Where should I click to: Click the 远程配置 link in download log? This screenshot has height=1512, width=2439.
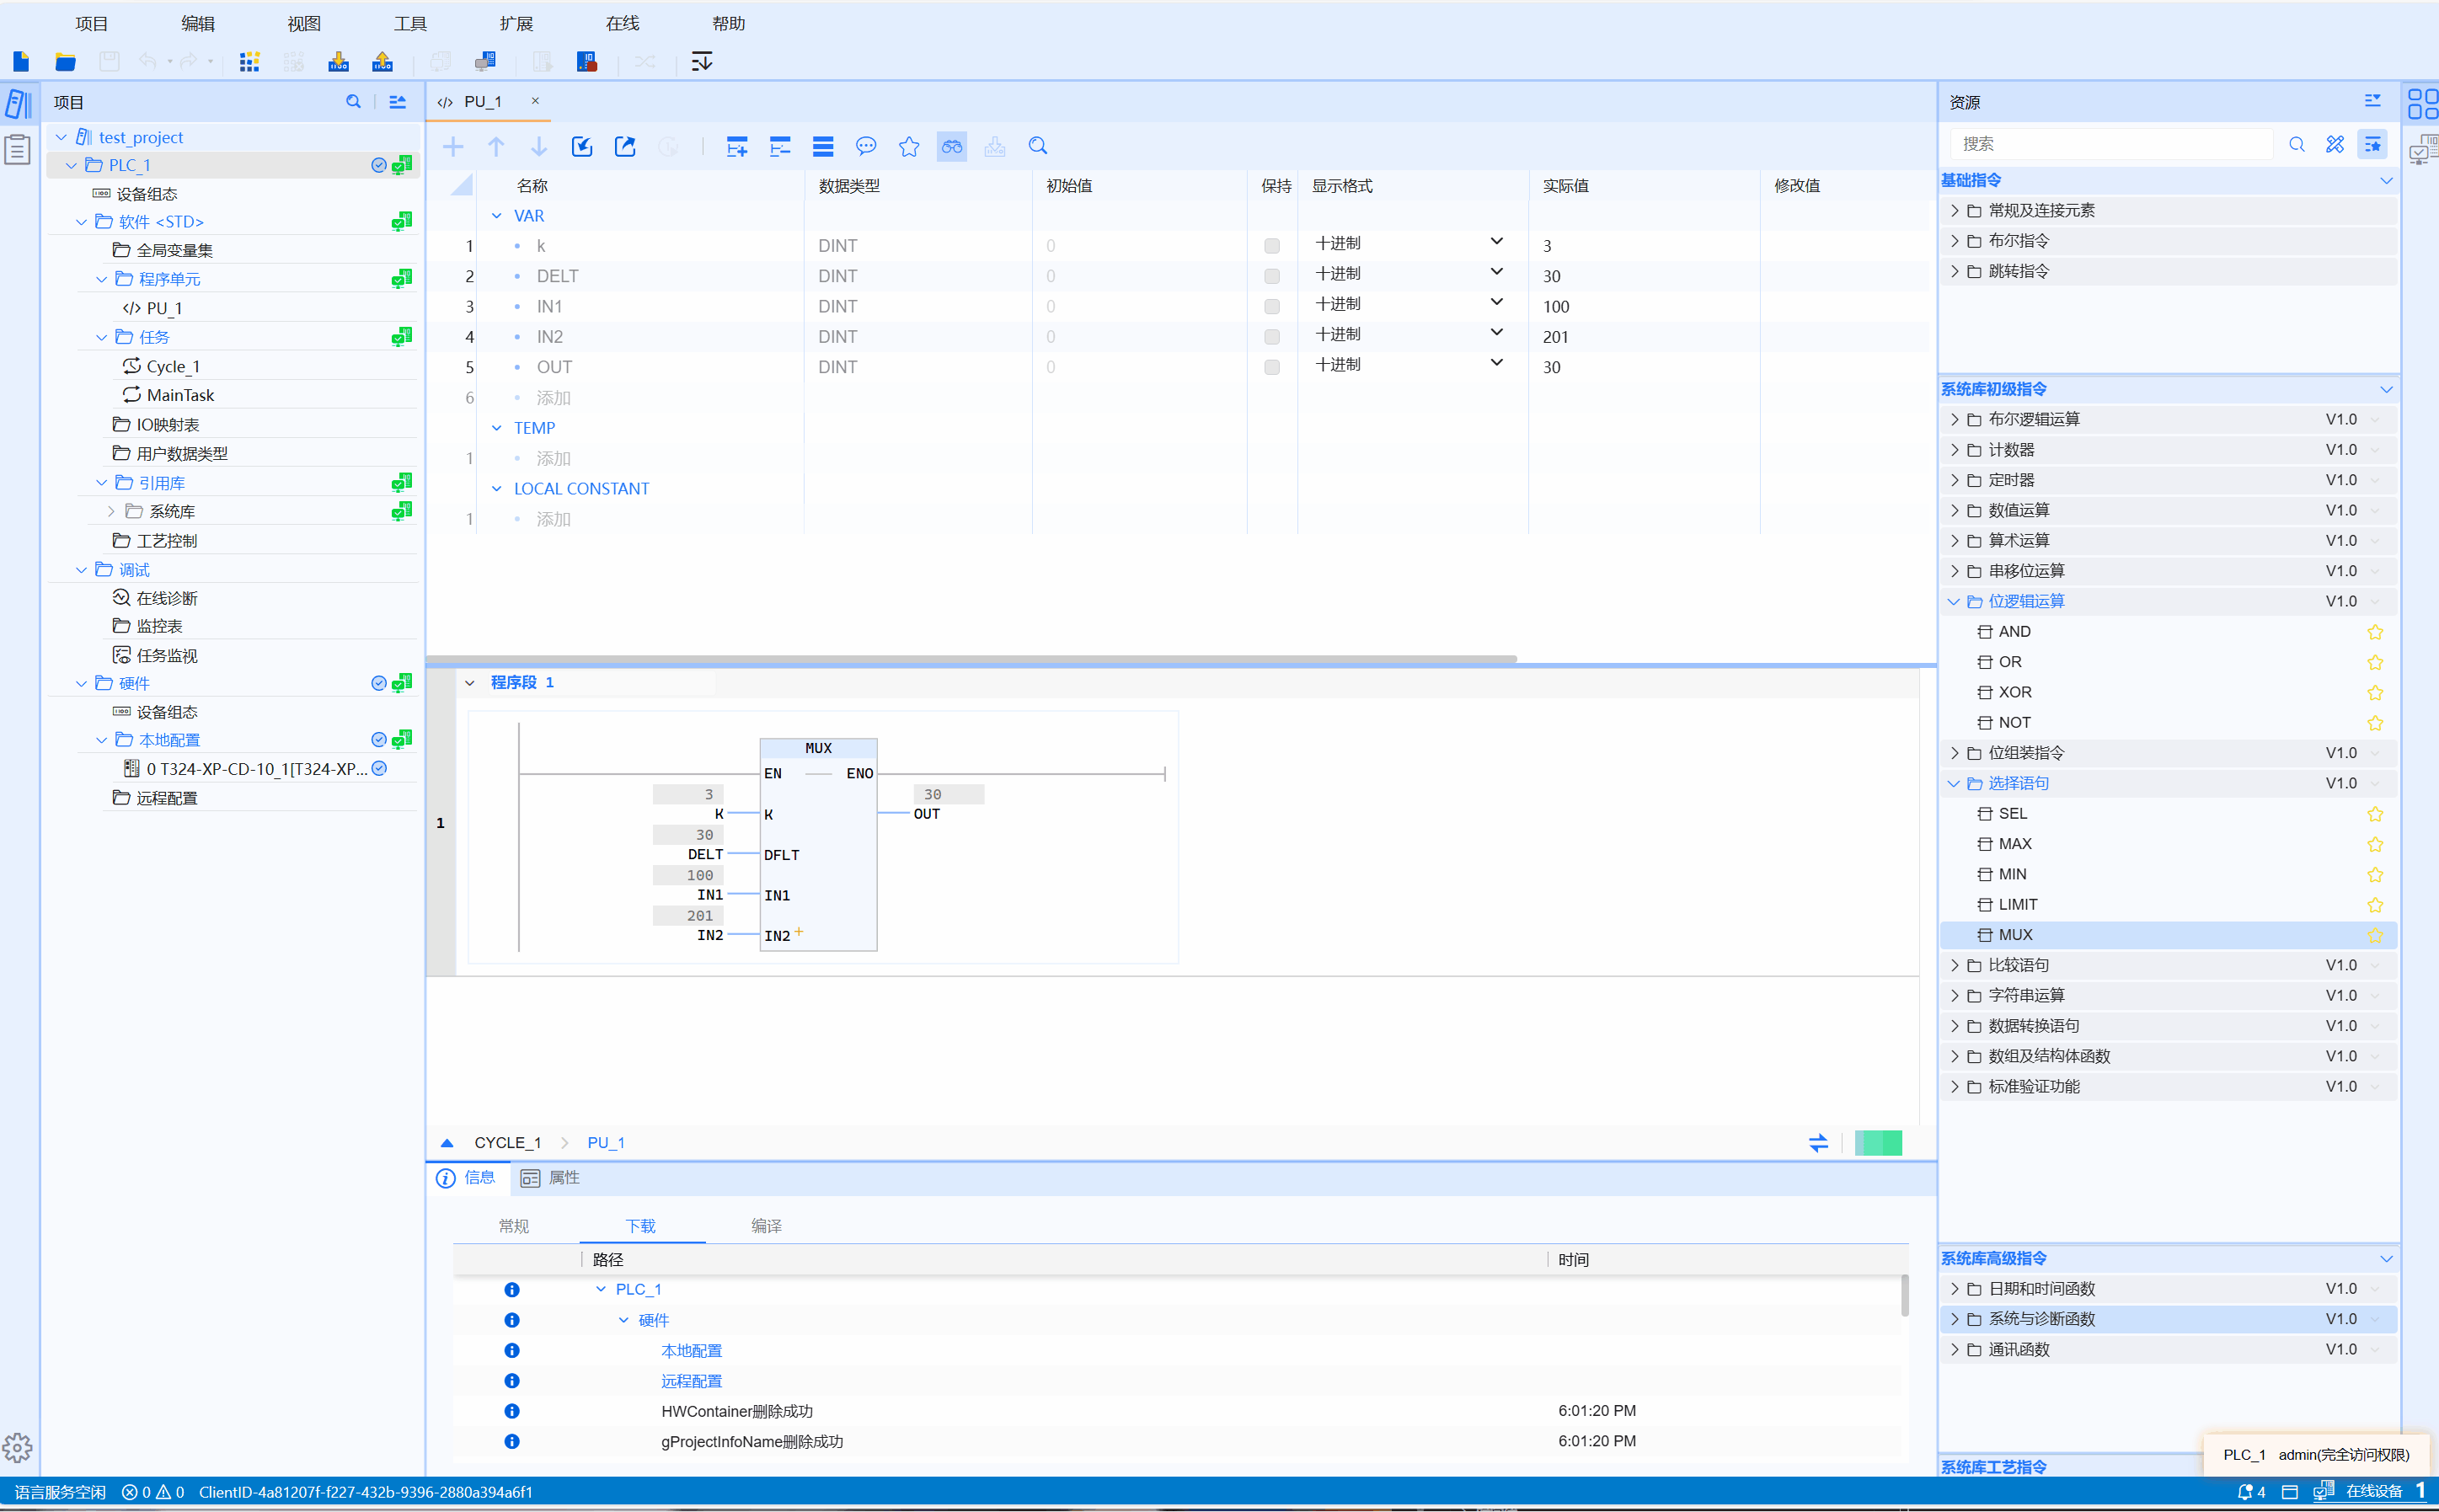[691, 1381]
